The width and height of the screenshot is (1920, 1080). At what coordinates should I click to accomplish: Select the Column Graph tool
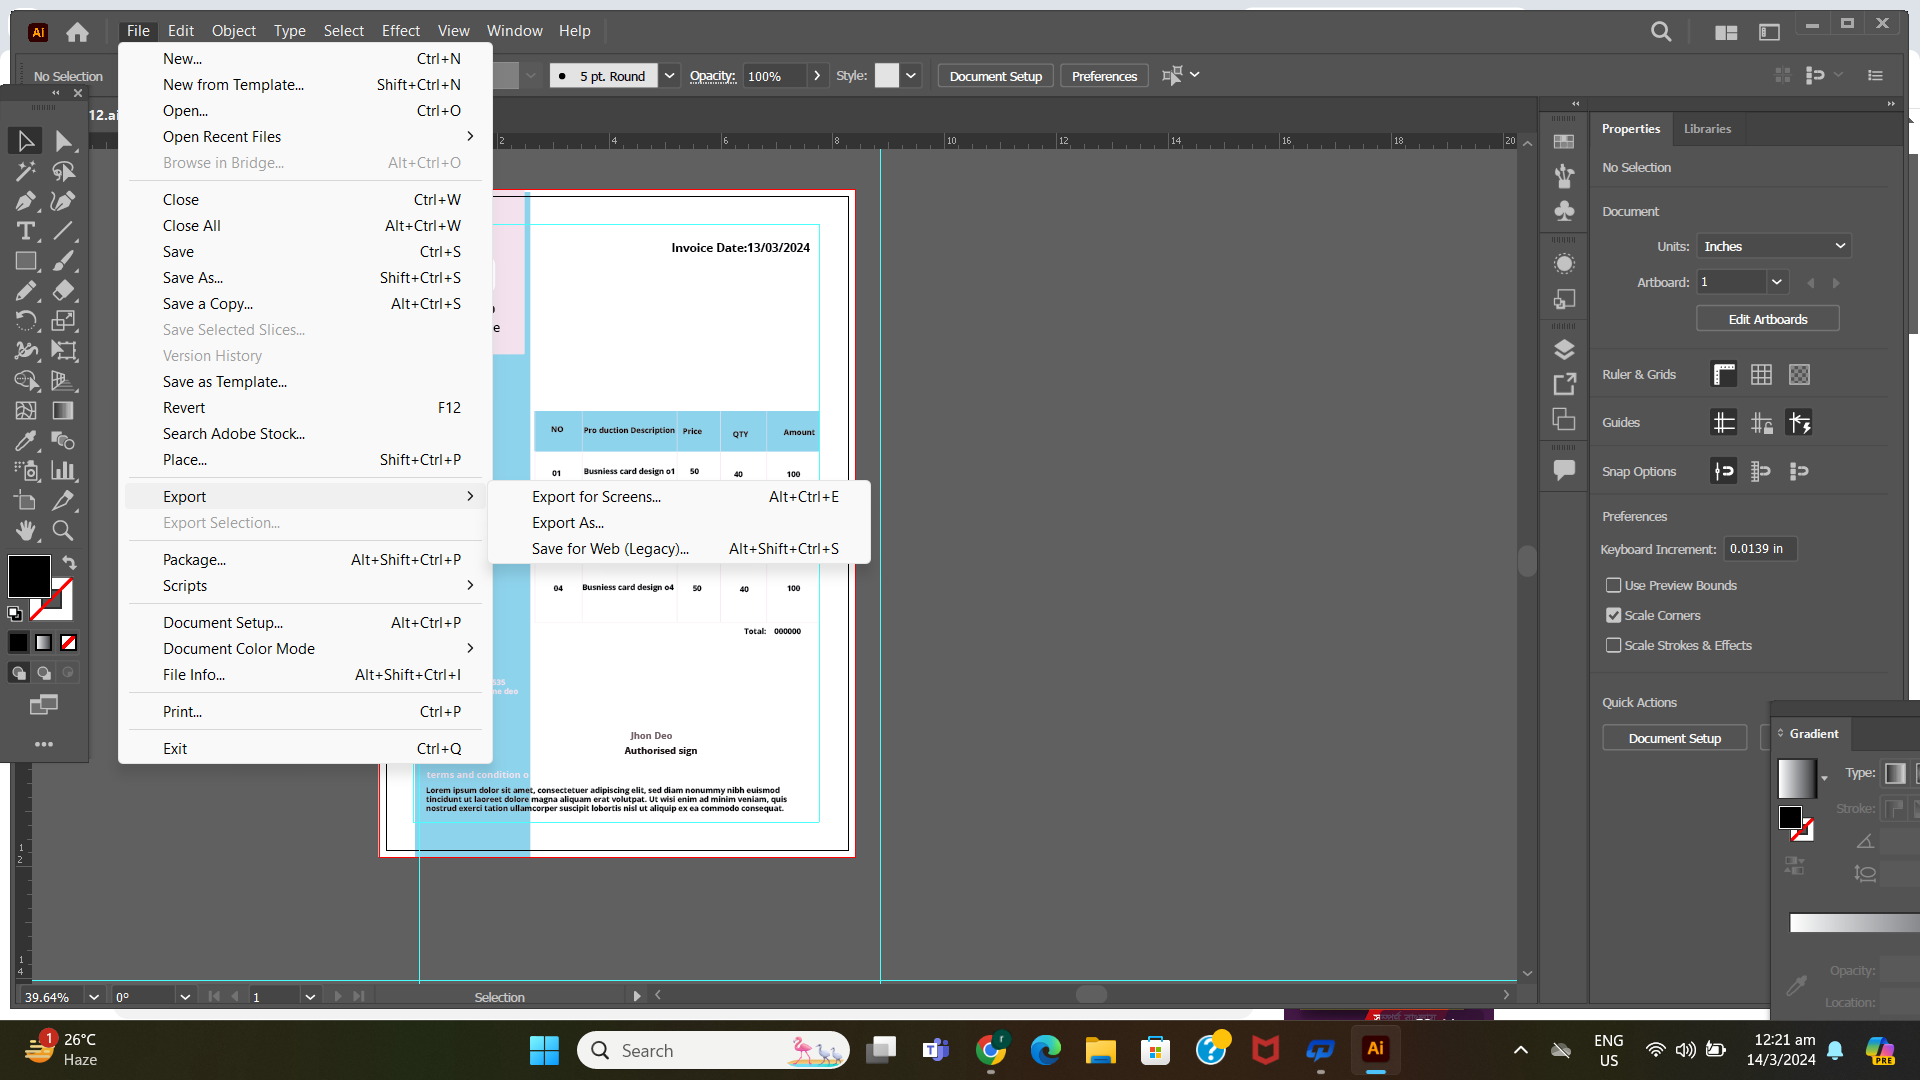[x=63, y=471]
